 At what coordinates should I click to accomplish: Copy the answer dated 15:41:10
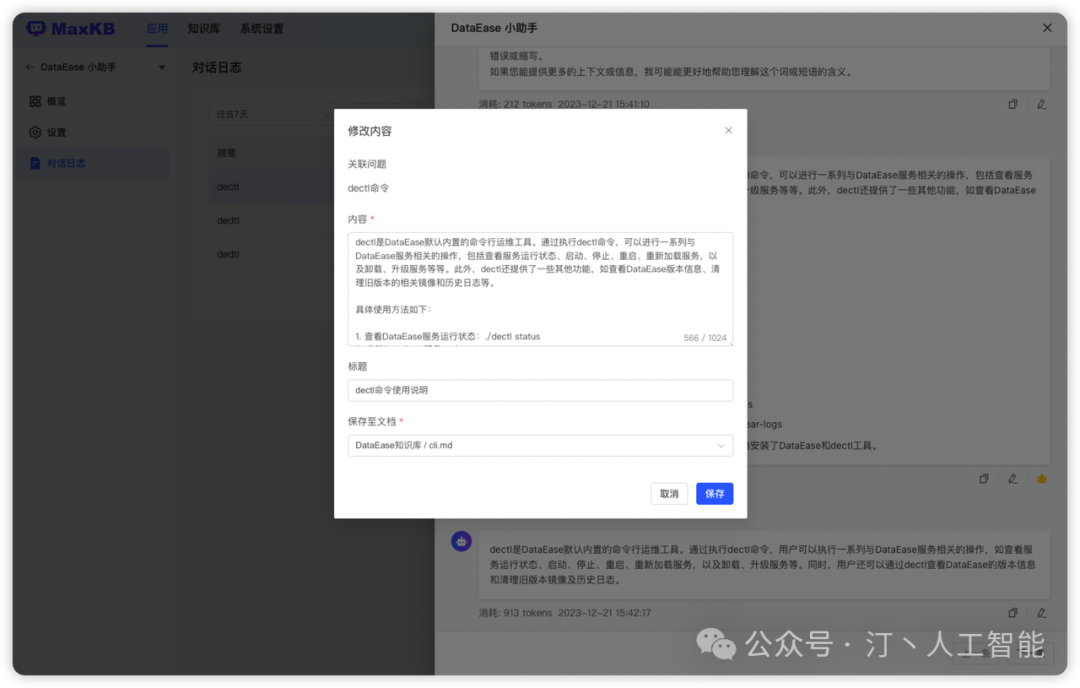[1012, 104]
